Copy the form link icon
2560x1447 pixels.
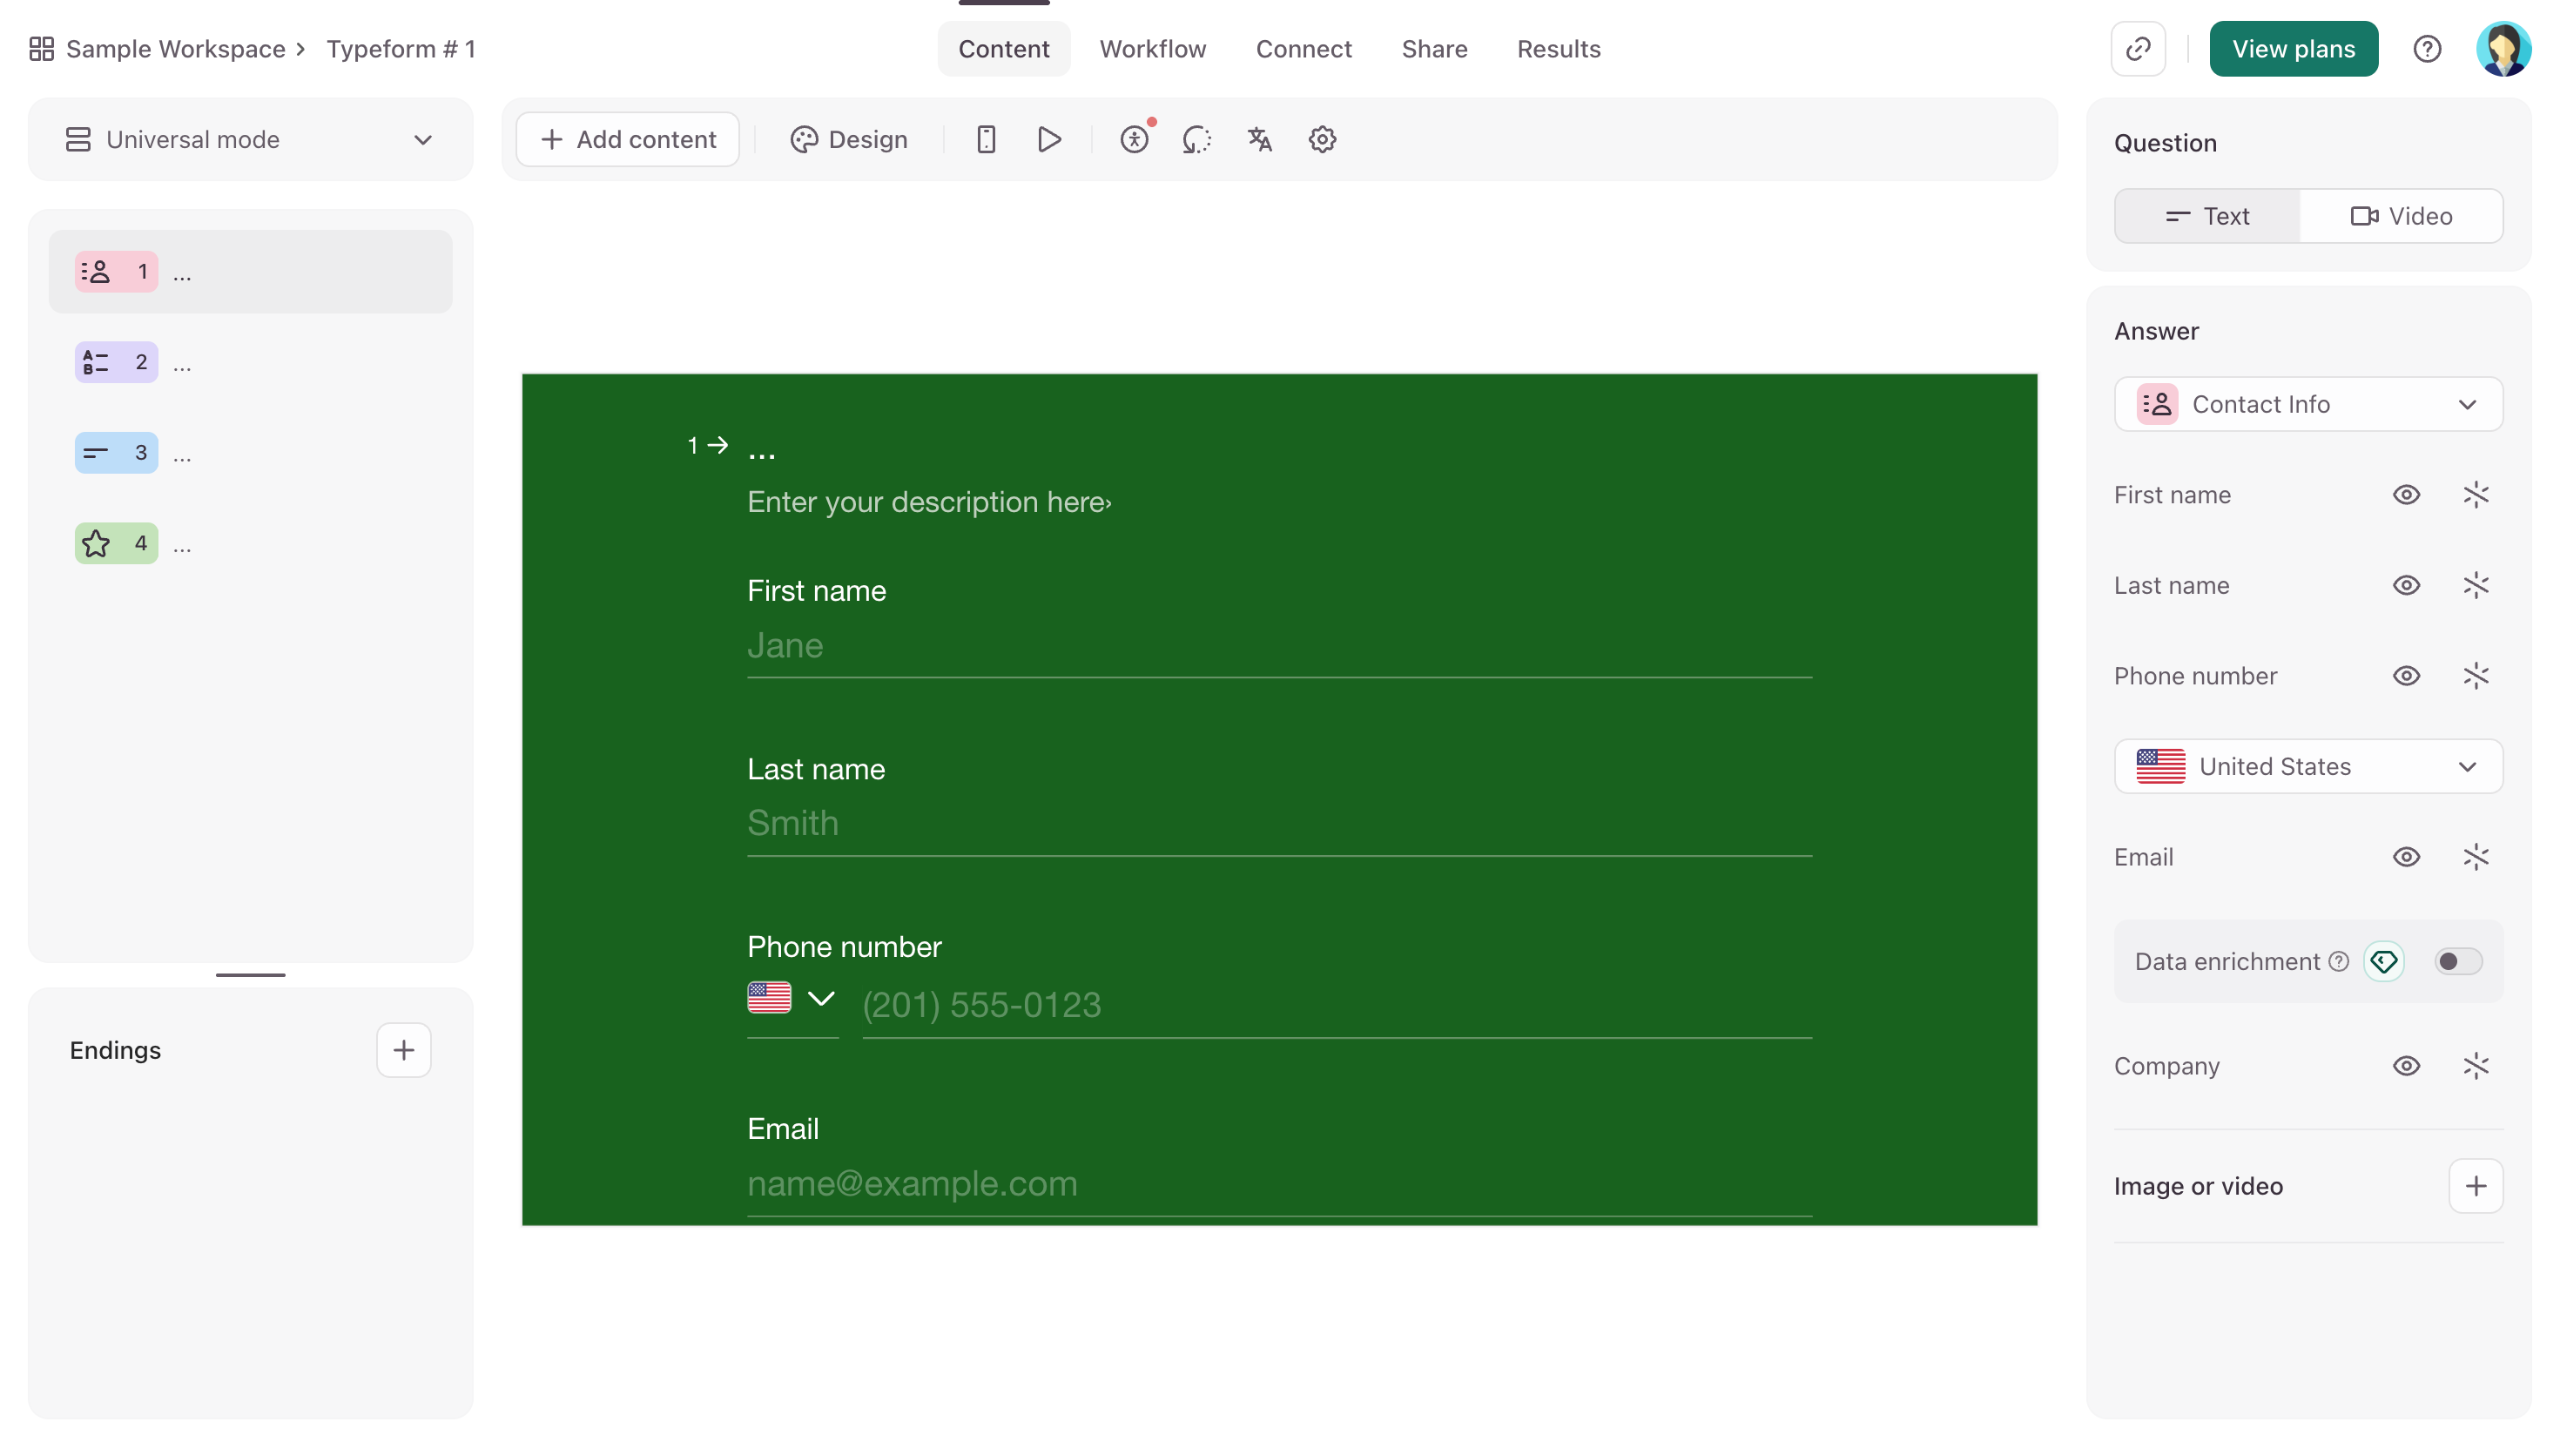click(2138, 49)
